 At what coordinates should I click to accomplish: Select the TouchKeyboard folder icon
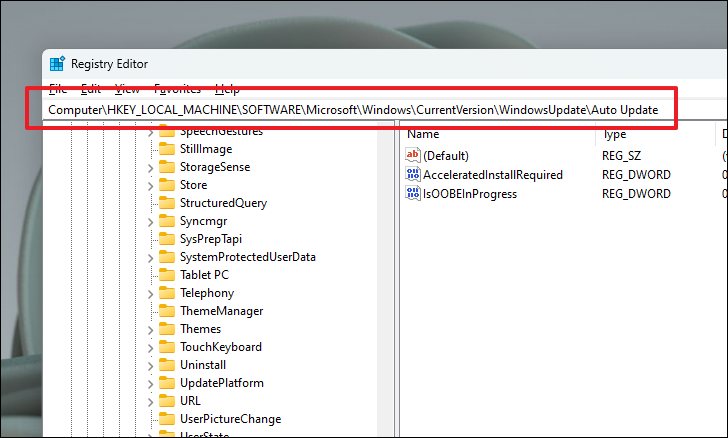pos(167,347)
